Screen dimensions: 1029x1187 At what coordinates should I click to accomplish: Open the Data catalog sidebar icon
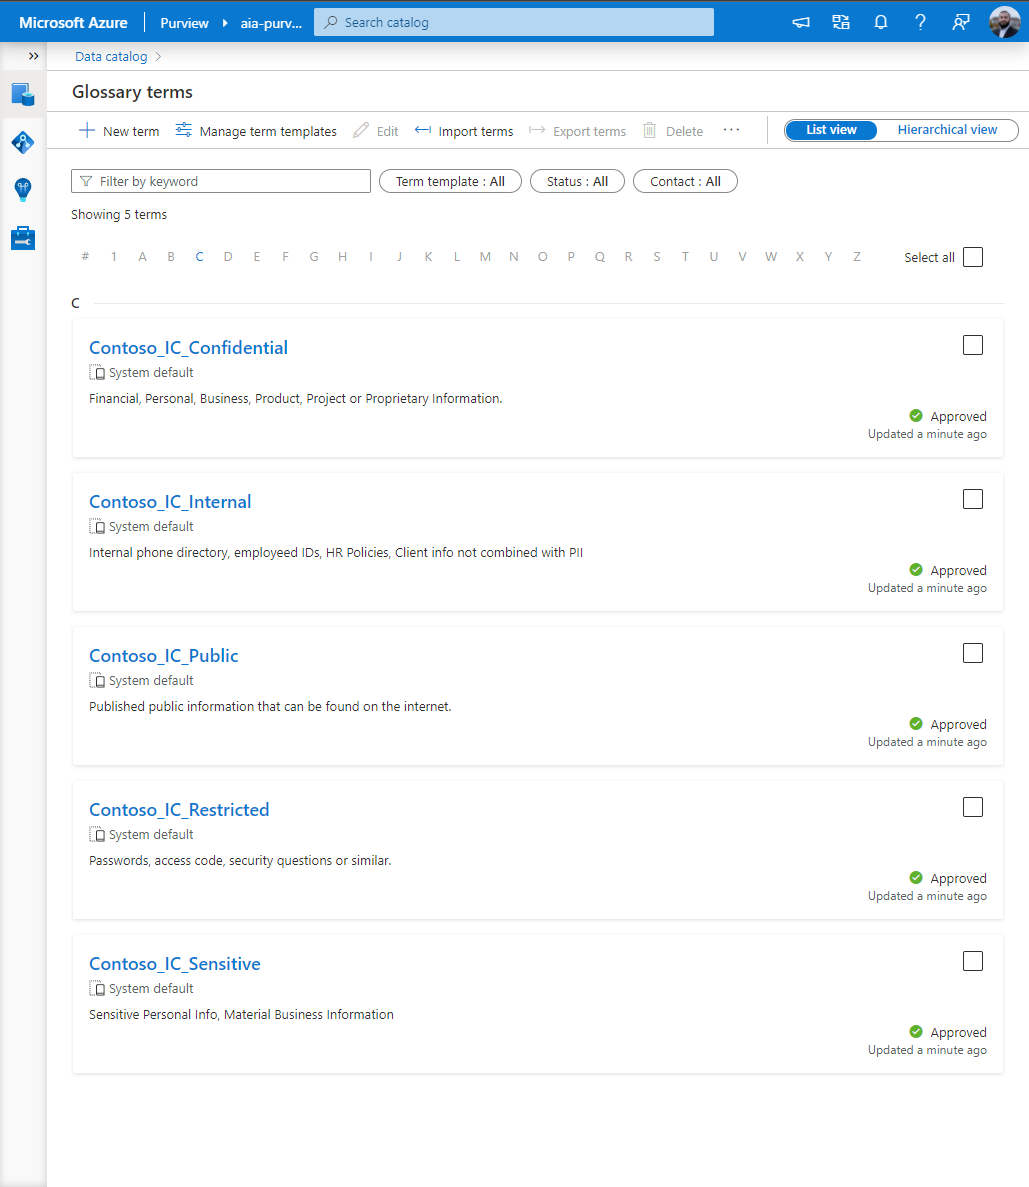pyautogui.click(x=23, y=95)
